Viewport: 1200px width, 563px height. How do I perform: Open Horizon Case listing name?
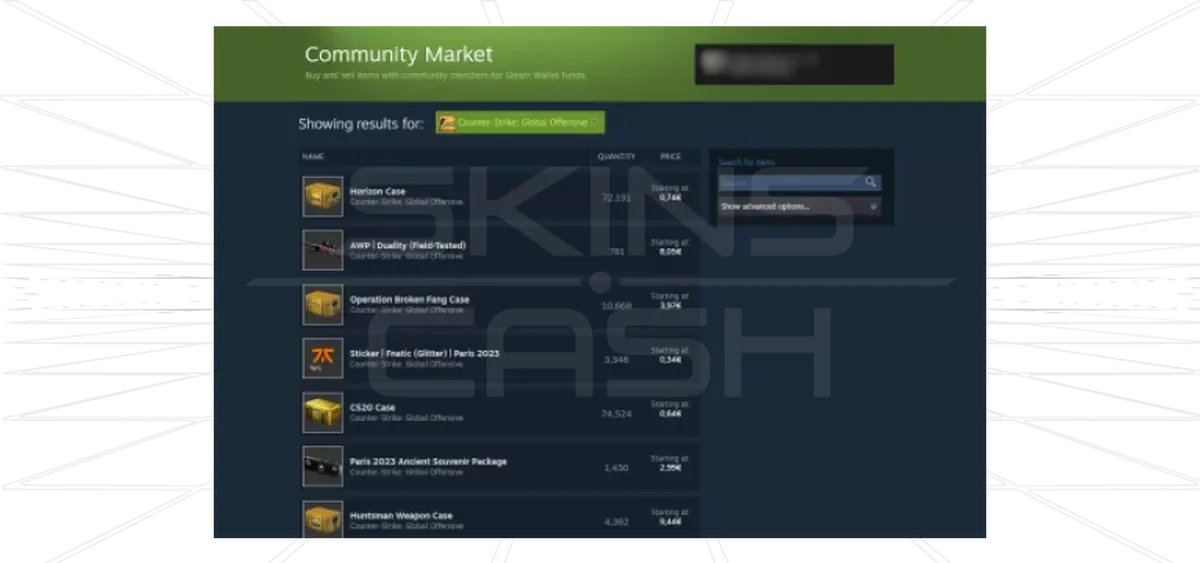coord(378,191)
